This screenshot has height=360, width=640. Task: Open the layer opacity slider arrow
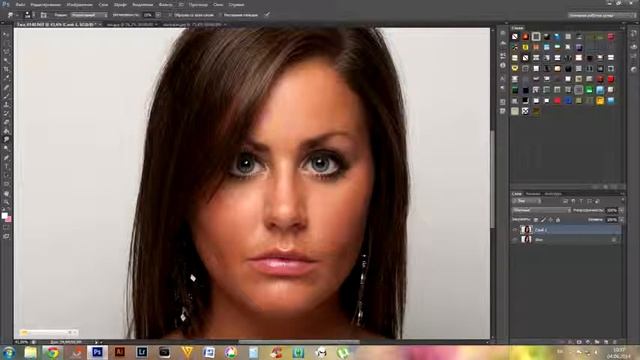(x=621, y=210)
